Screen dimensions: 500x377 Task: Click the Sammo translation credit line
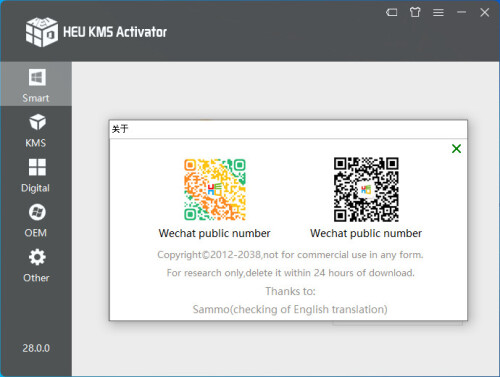[x=290, y=309]
